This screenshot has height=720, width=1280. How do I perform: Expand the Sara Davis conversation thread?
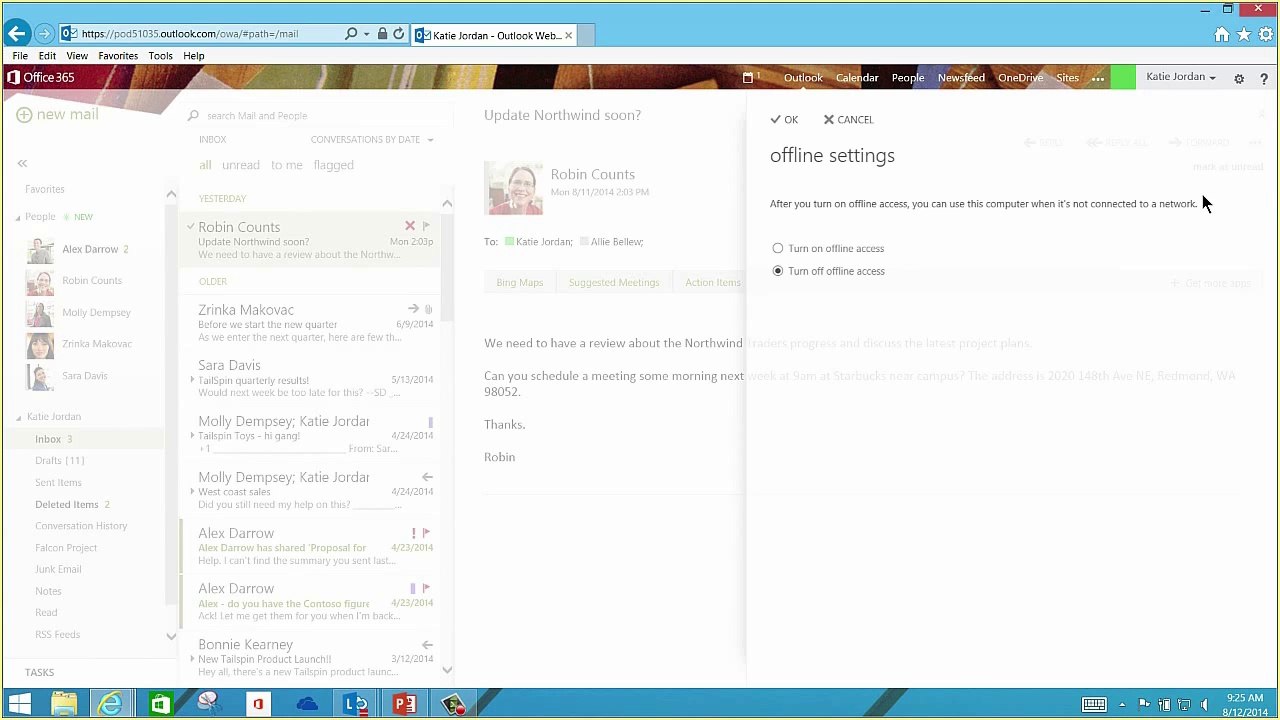click(x=192, y=380)
